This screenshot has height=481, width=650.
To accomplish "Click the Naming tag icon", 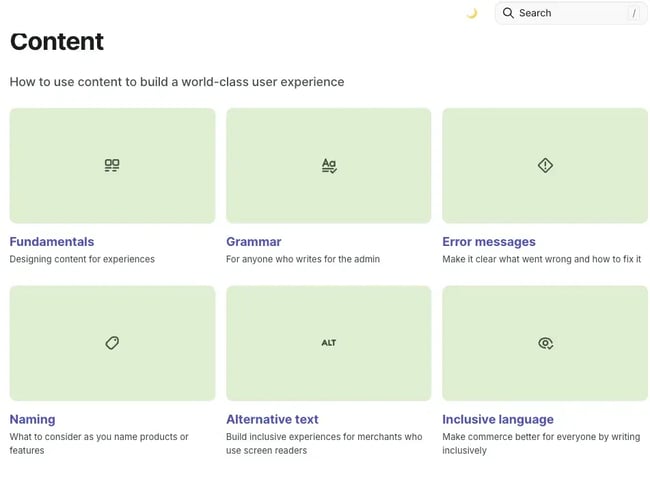I will [x=112, y=343].
